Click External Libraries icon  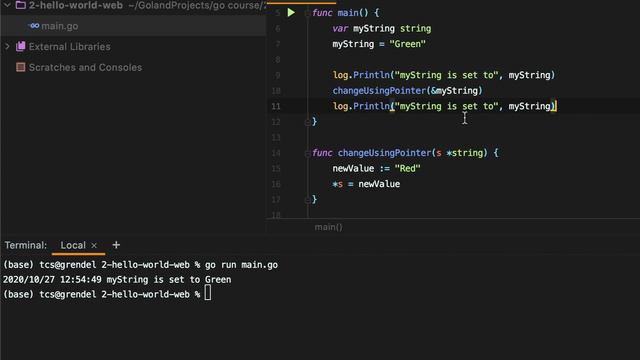[x=20, y=47]
